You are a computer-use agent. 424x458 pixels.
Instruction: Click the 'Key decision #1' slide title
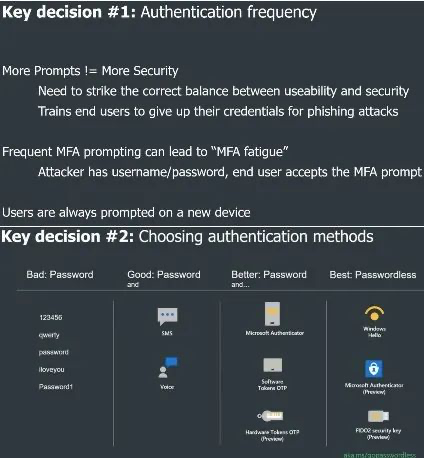[x=159, y=12]
